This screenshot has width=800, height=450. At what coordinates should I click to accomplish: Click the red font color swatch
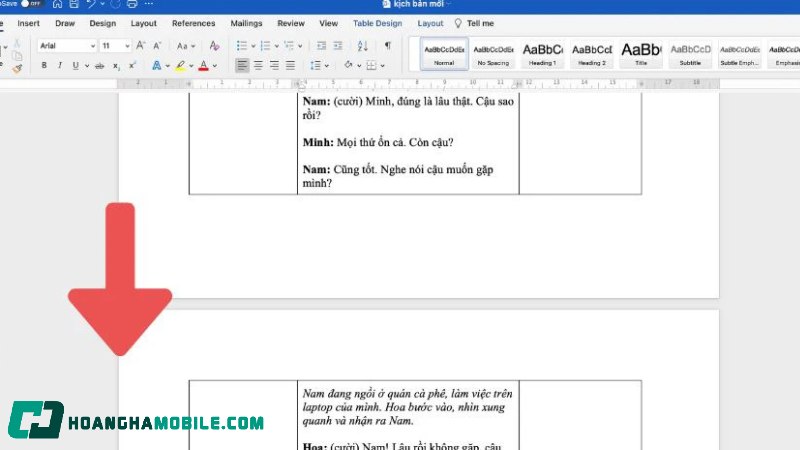(x=203, y=67)
